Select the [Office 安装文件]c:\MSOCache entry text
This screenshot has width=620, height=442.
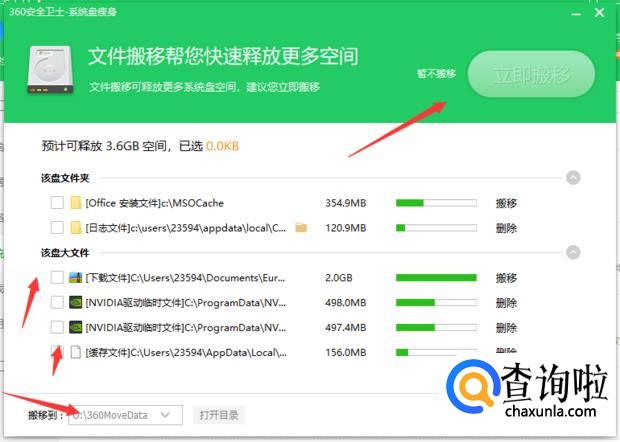click(155, 203)
